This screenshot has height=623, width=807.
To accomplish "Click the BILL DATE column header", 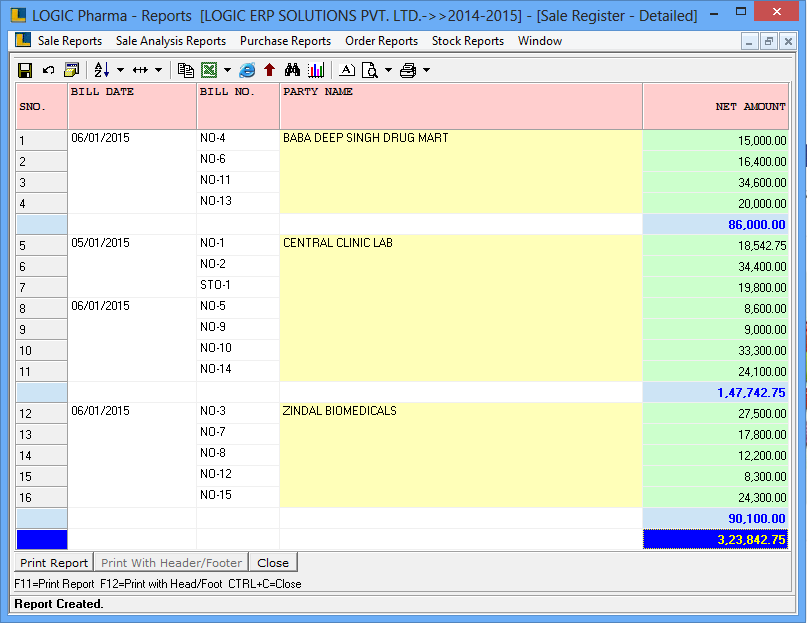I will 132,107.
